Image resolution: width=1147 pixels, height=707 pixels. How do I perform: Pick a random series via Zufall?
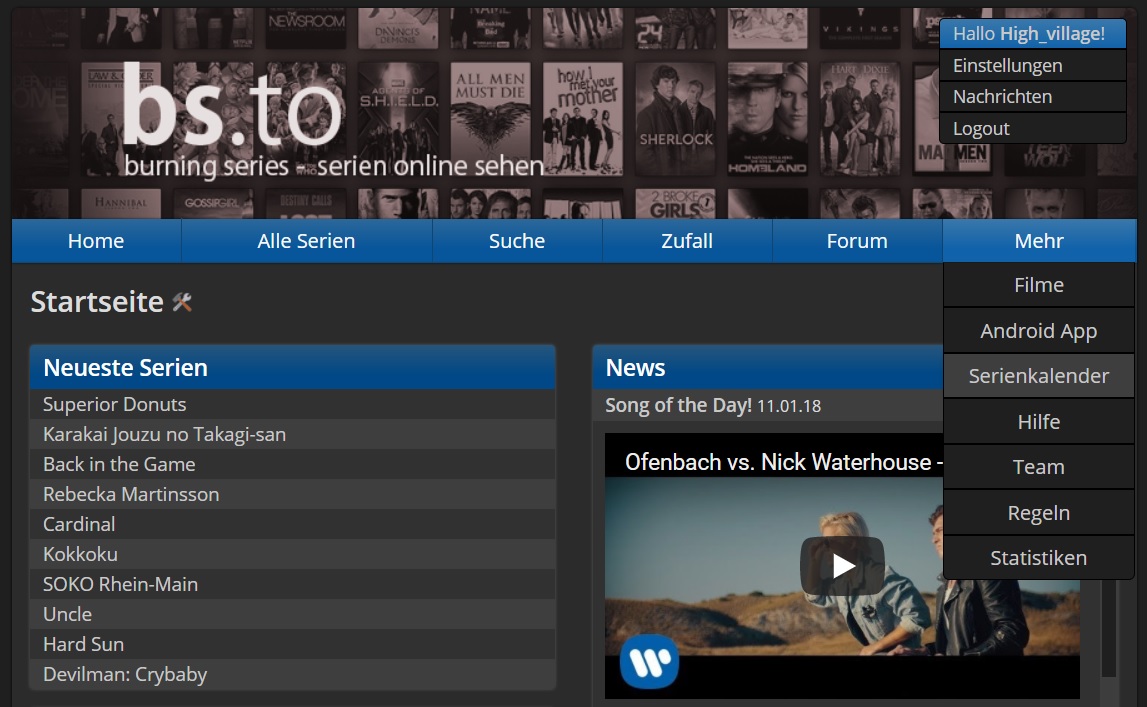coord(687,241)
